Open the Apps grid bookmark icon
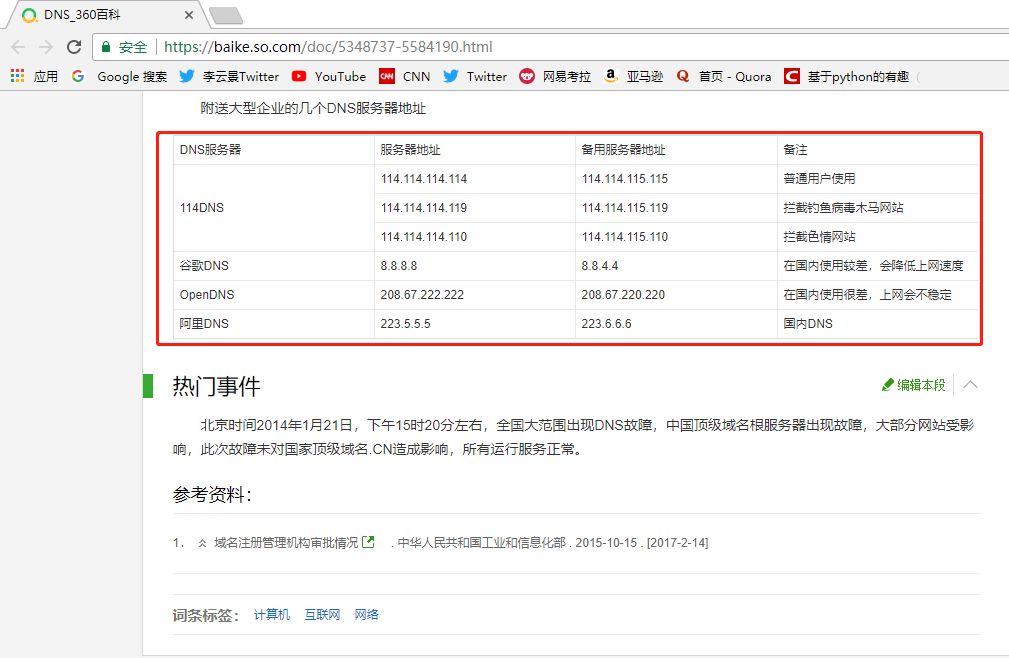 coord(17,76)
